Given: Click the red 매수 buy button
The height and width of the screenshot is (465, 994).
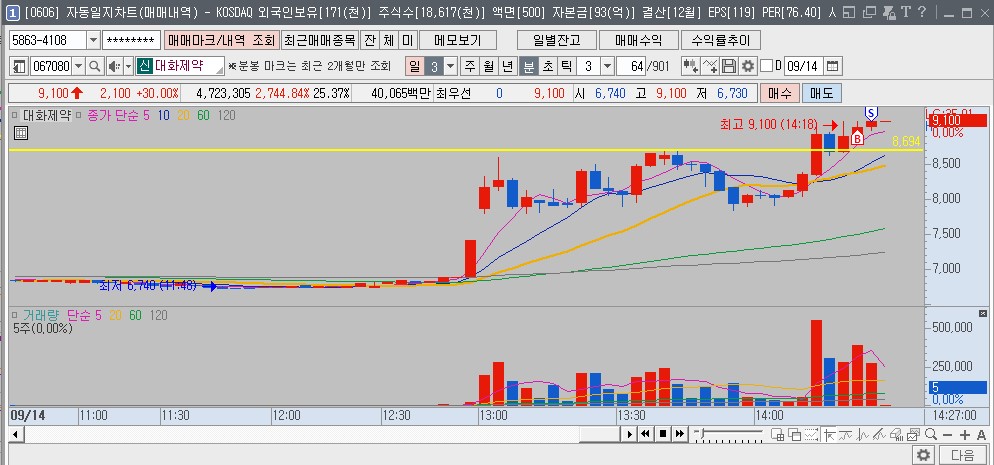Looking at the screenshot, I should click(x=780, y=93).
